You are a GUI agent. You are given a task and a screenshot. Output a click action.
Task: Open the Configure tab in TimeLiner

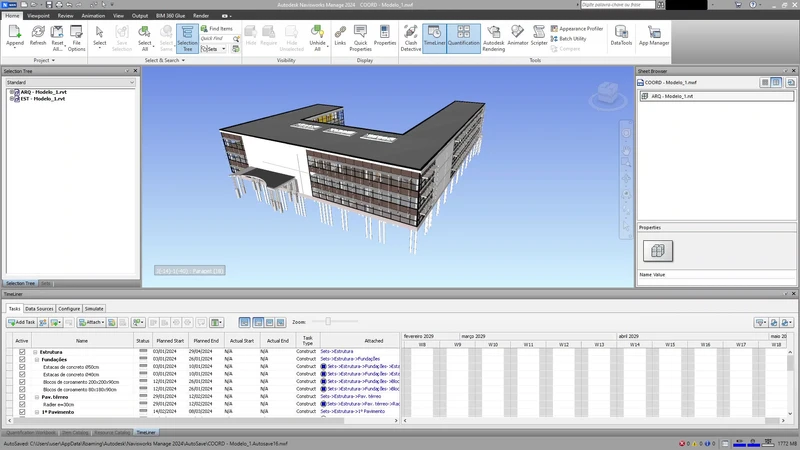point(69,309)
